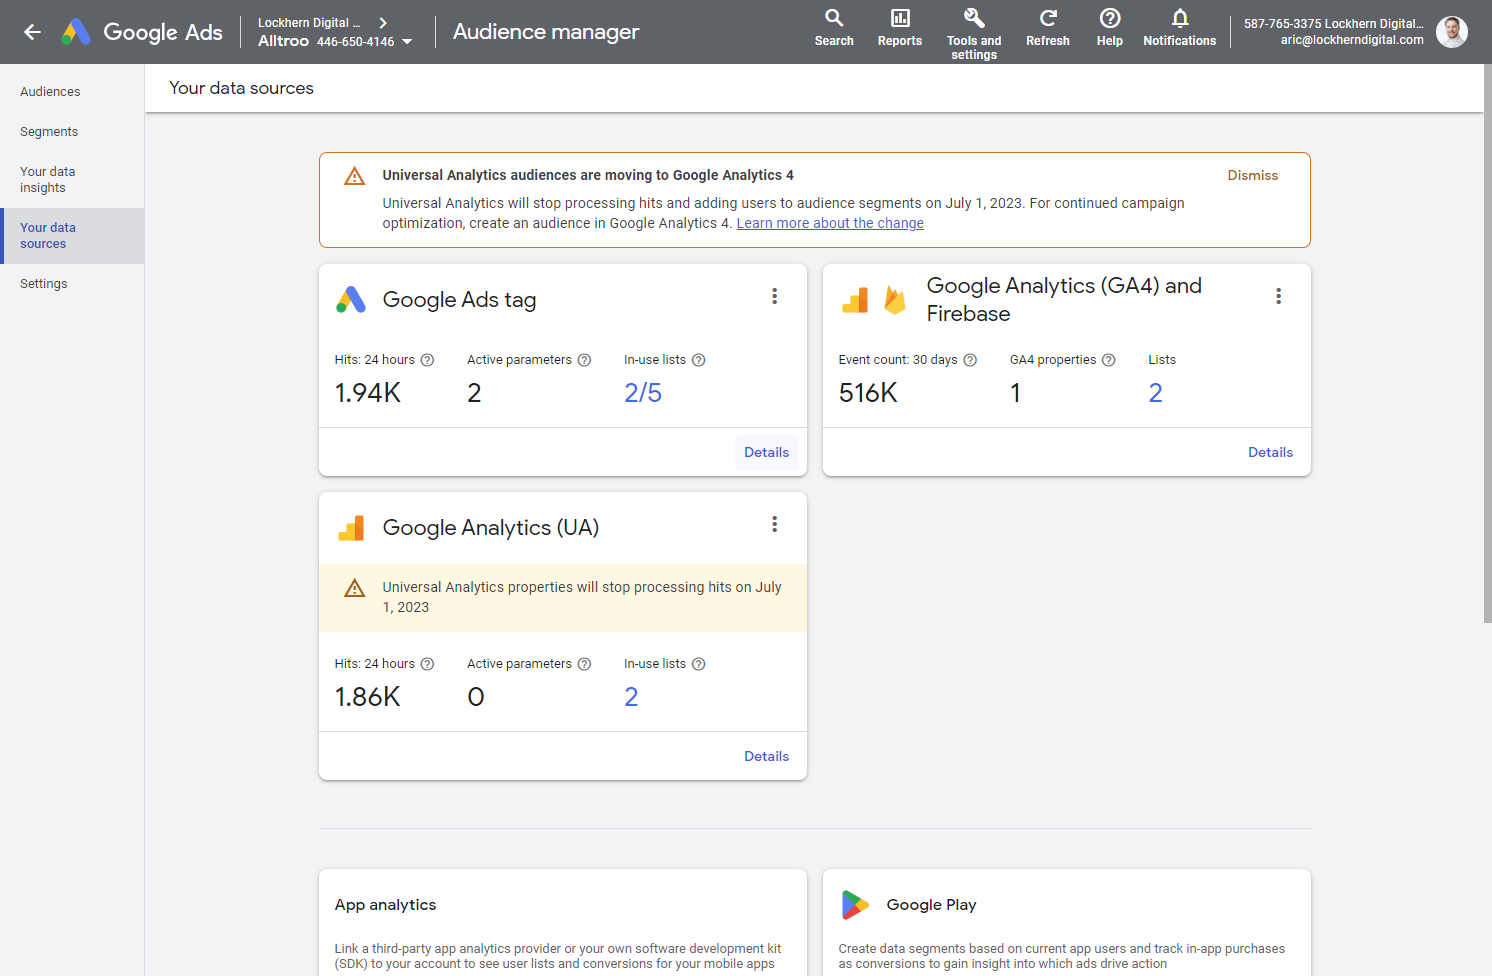Click the Audience manager page title
This screenshot has height=976, width=1492.
coord(546,32)
